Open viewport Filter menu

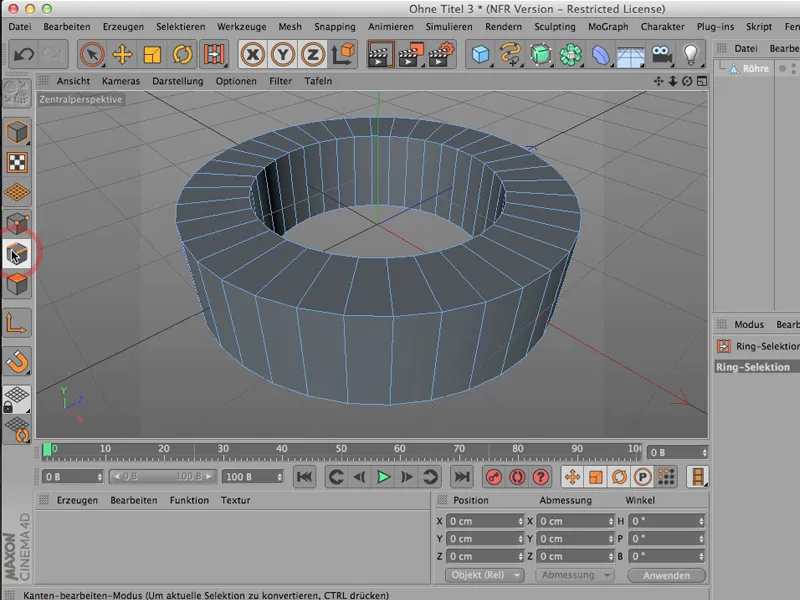click(x=281, y=81)
